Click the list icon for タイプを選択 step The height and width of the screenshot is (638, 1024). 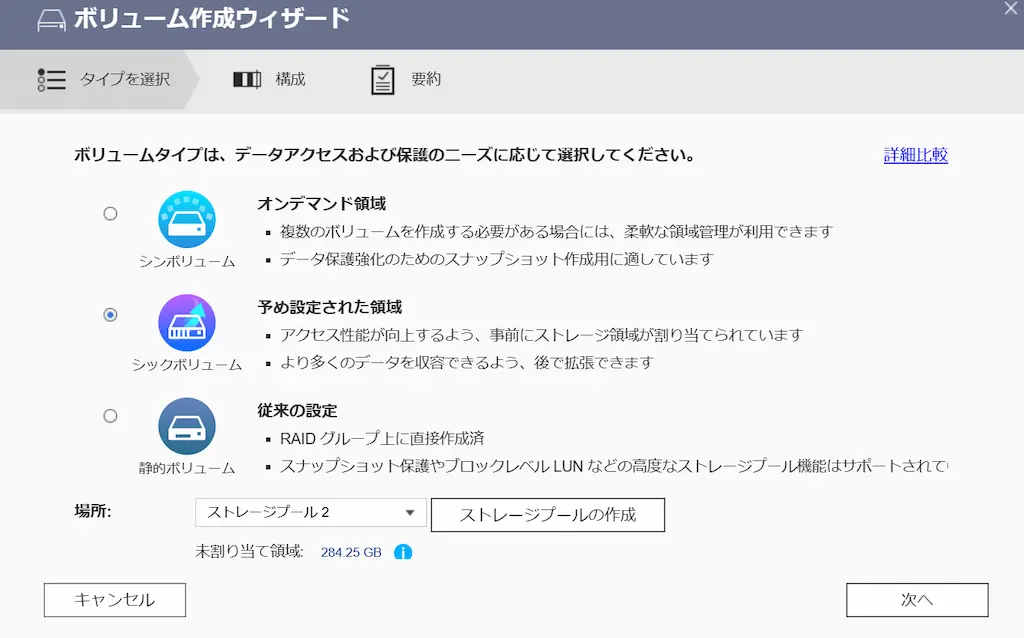click(52, 80)
